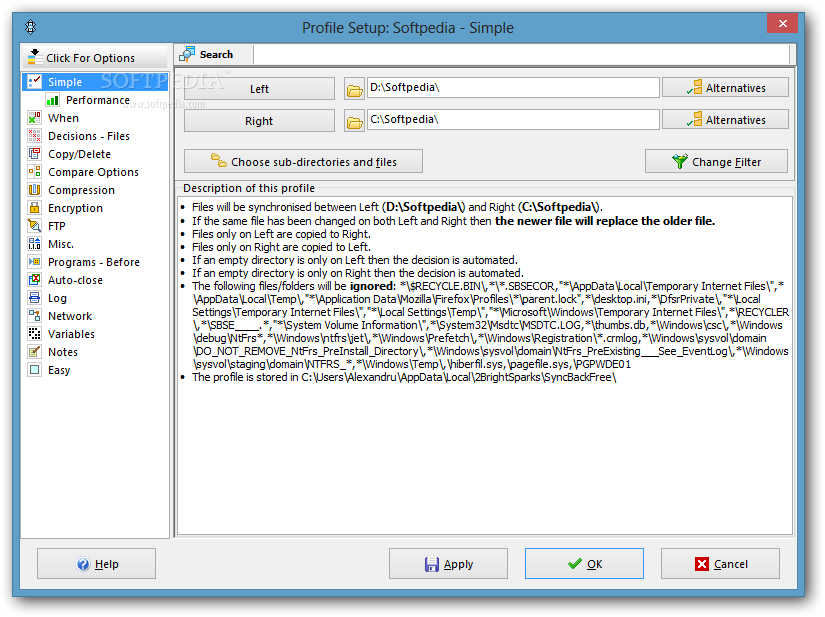825x617 pixels.
Task: Apply the profile settings
Action: [448, 564]
